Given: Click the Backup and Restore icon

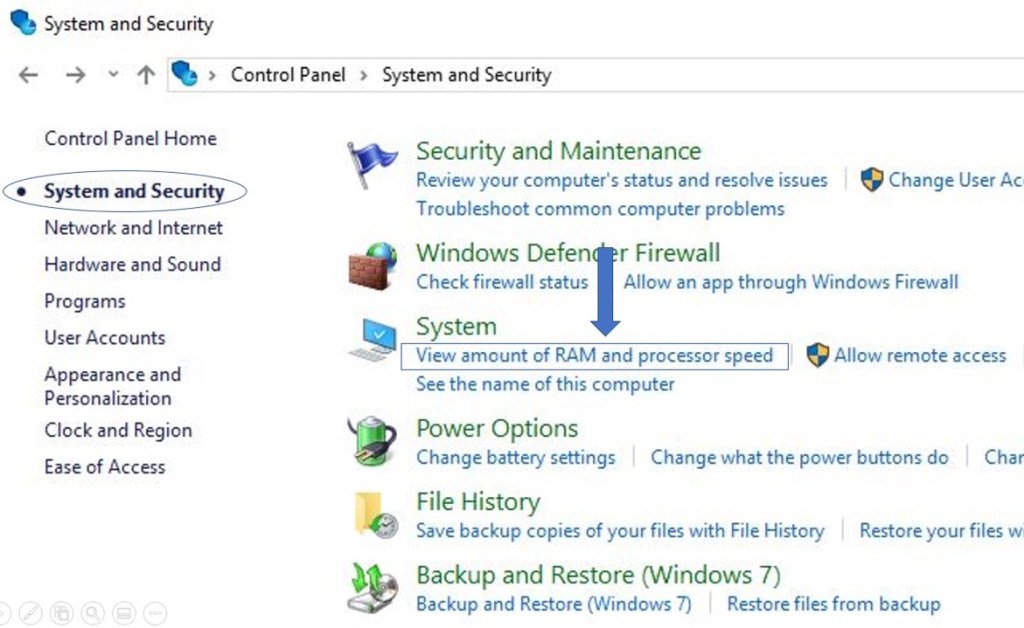Looking at the screenshot, I should [x=372, y=588].
